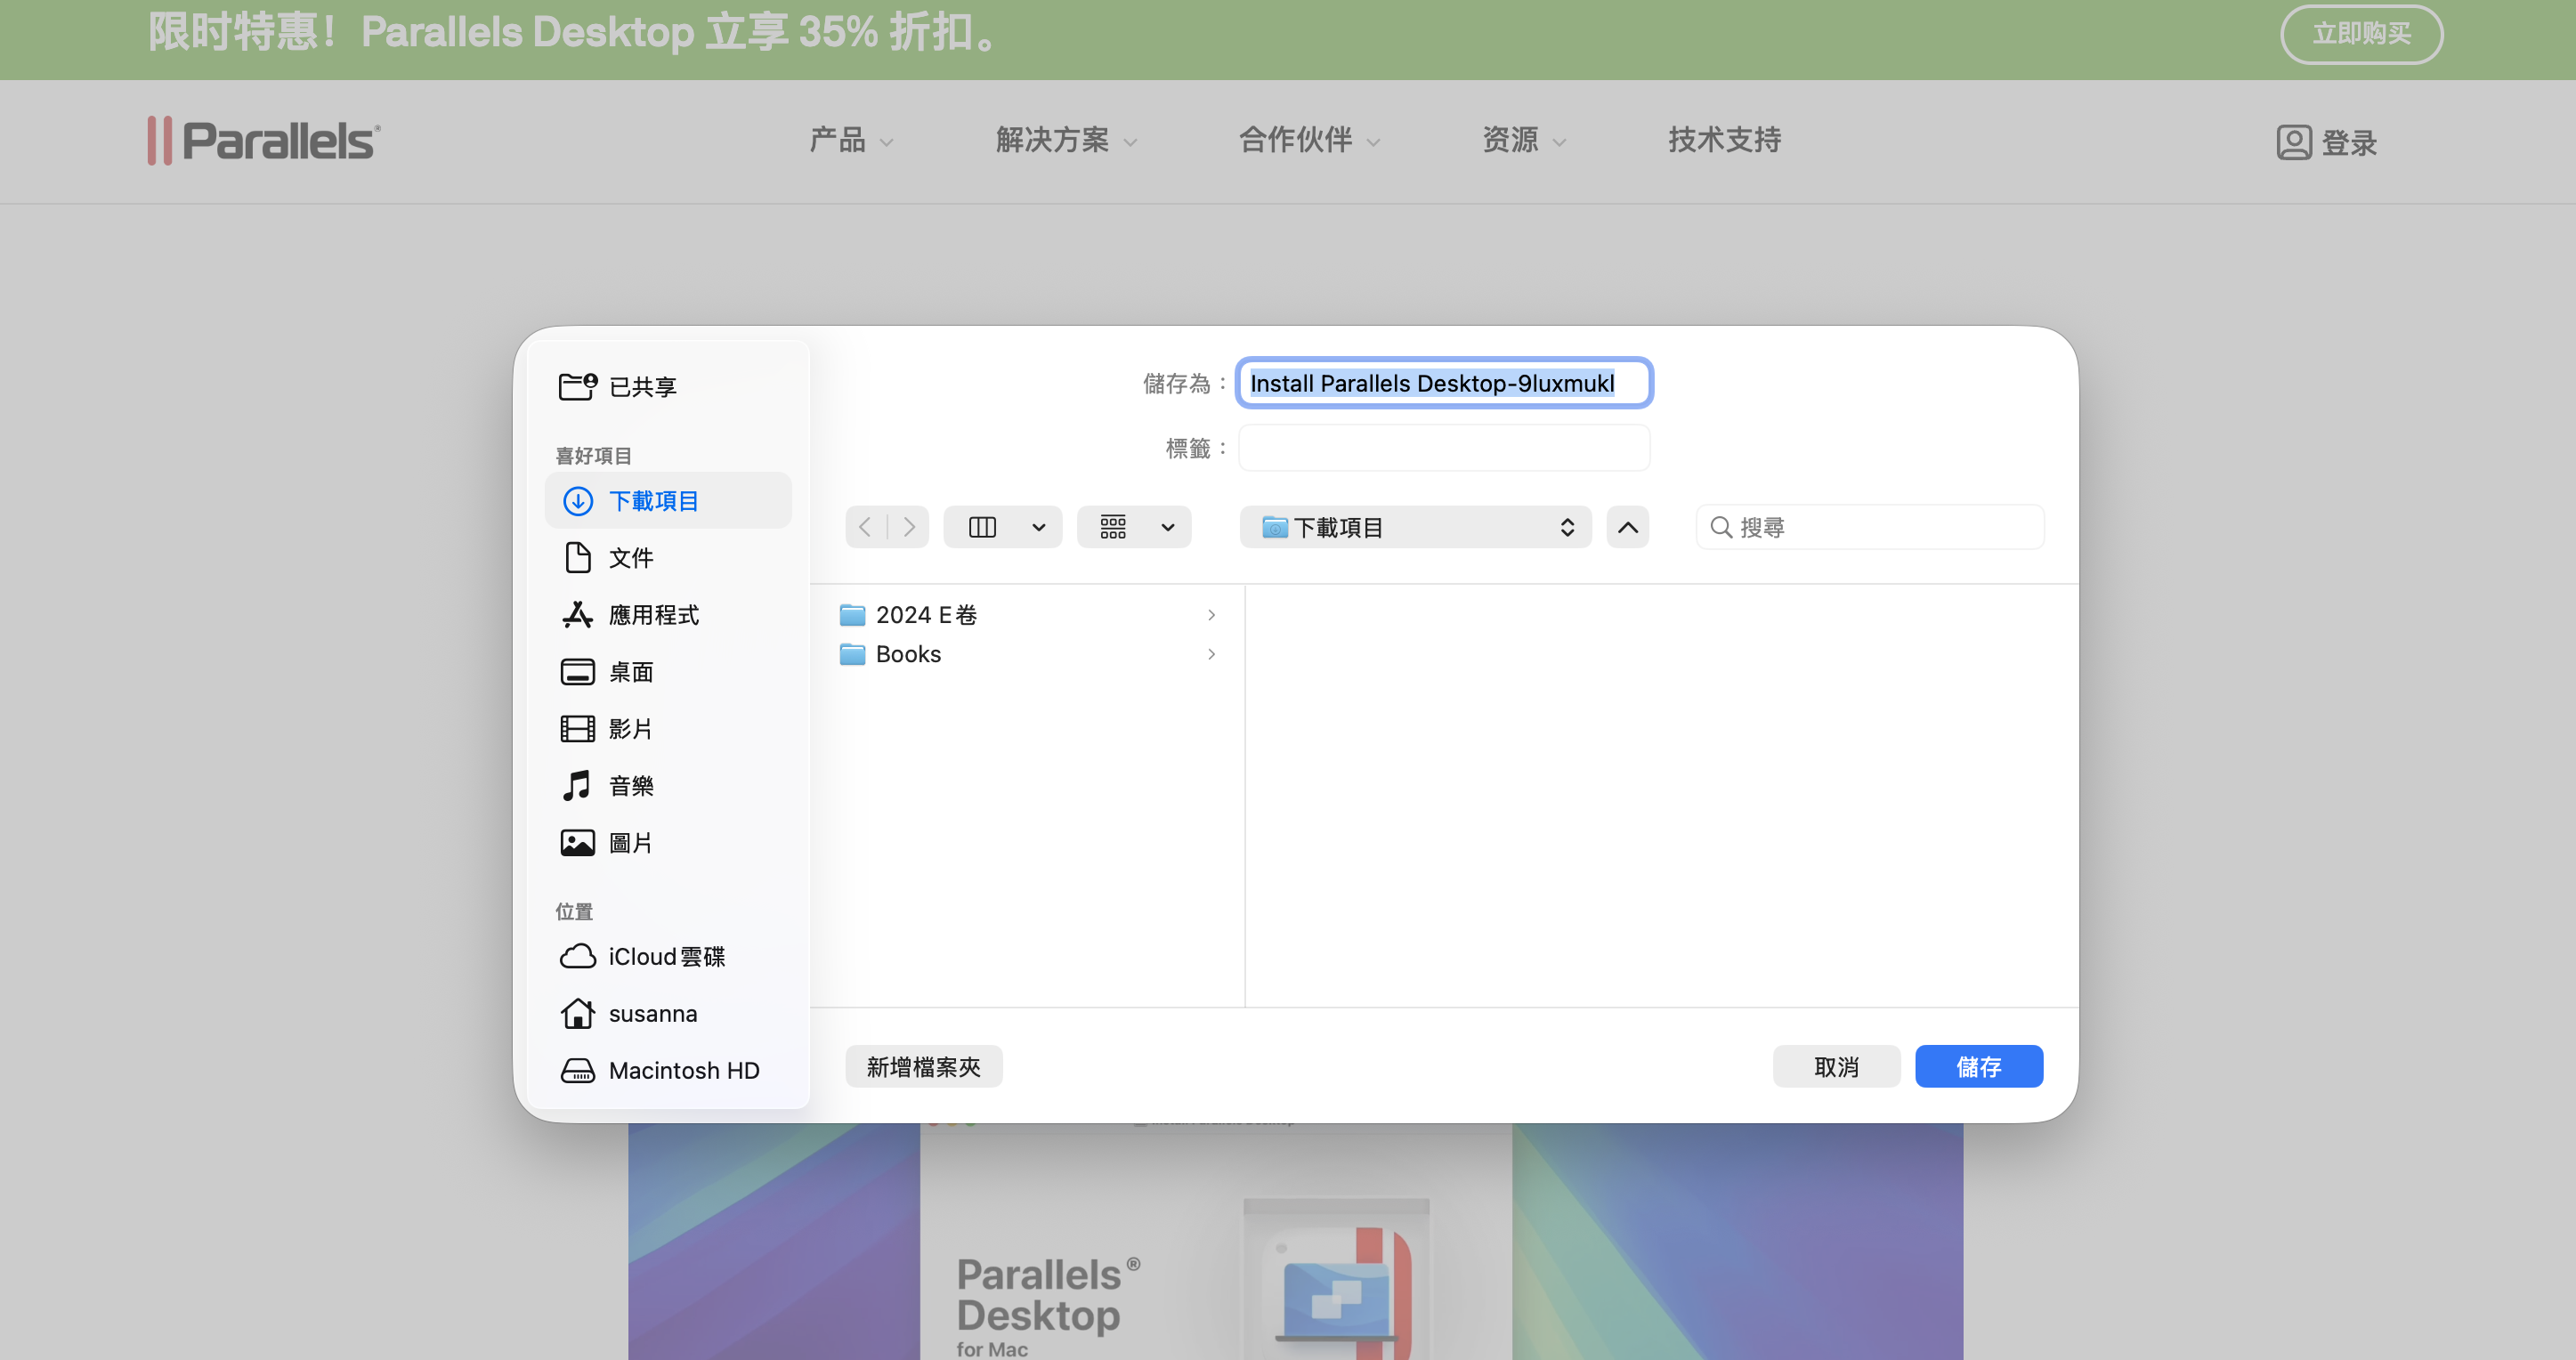
Task: Collapse the dialog with the up-chevron button
Action: coord(1627,527)
